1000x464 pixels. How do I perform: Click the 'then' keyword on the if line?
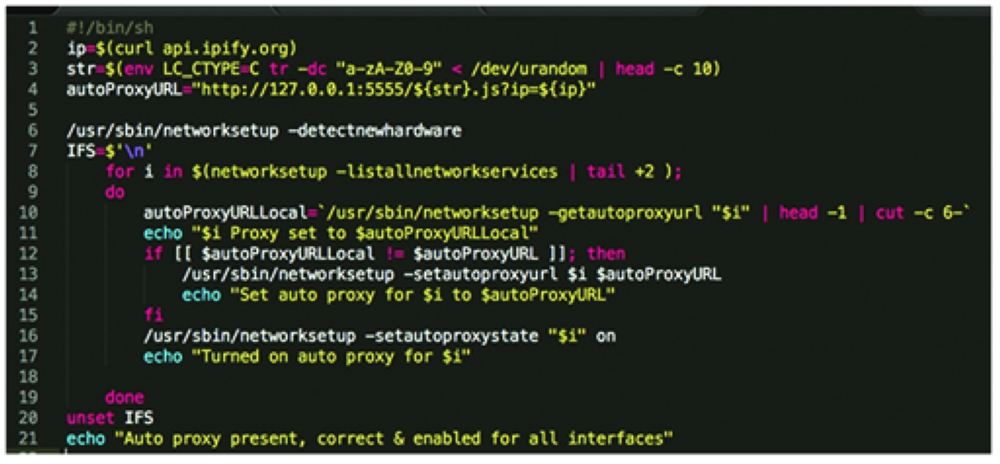click(x=606, y=255)
